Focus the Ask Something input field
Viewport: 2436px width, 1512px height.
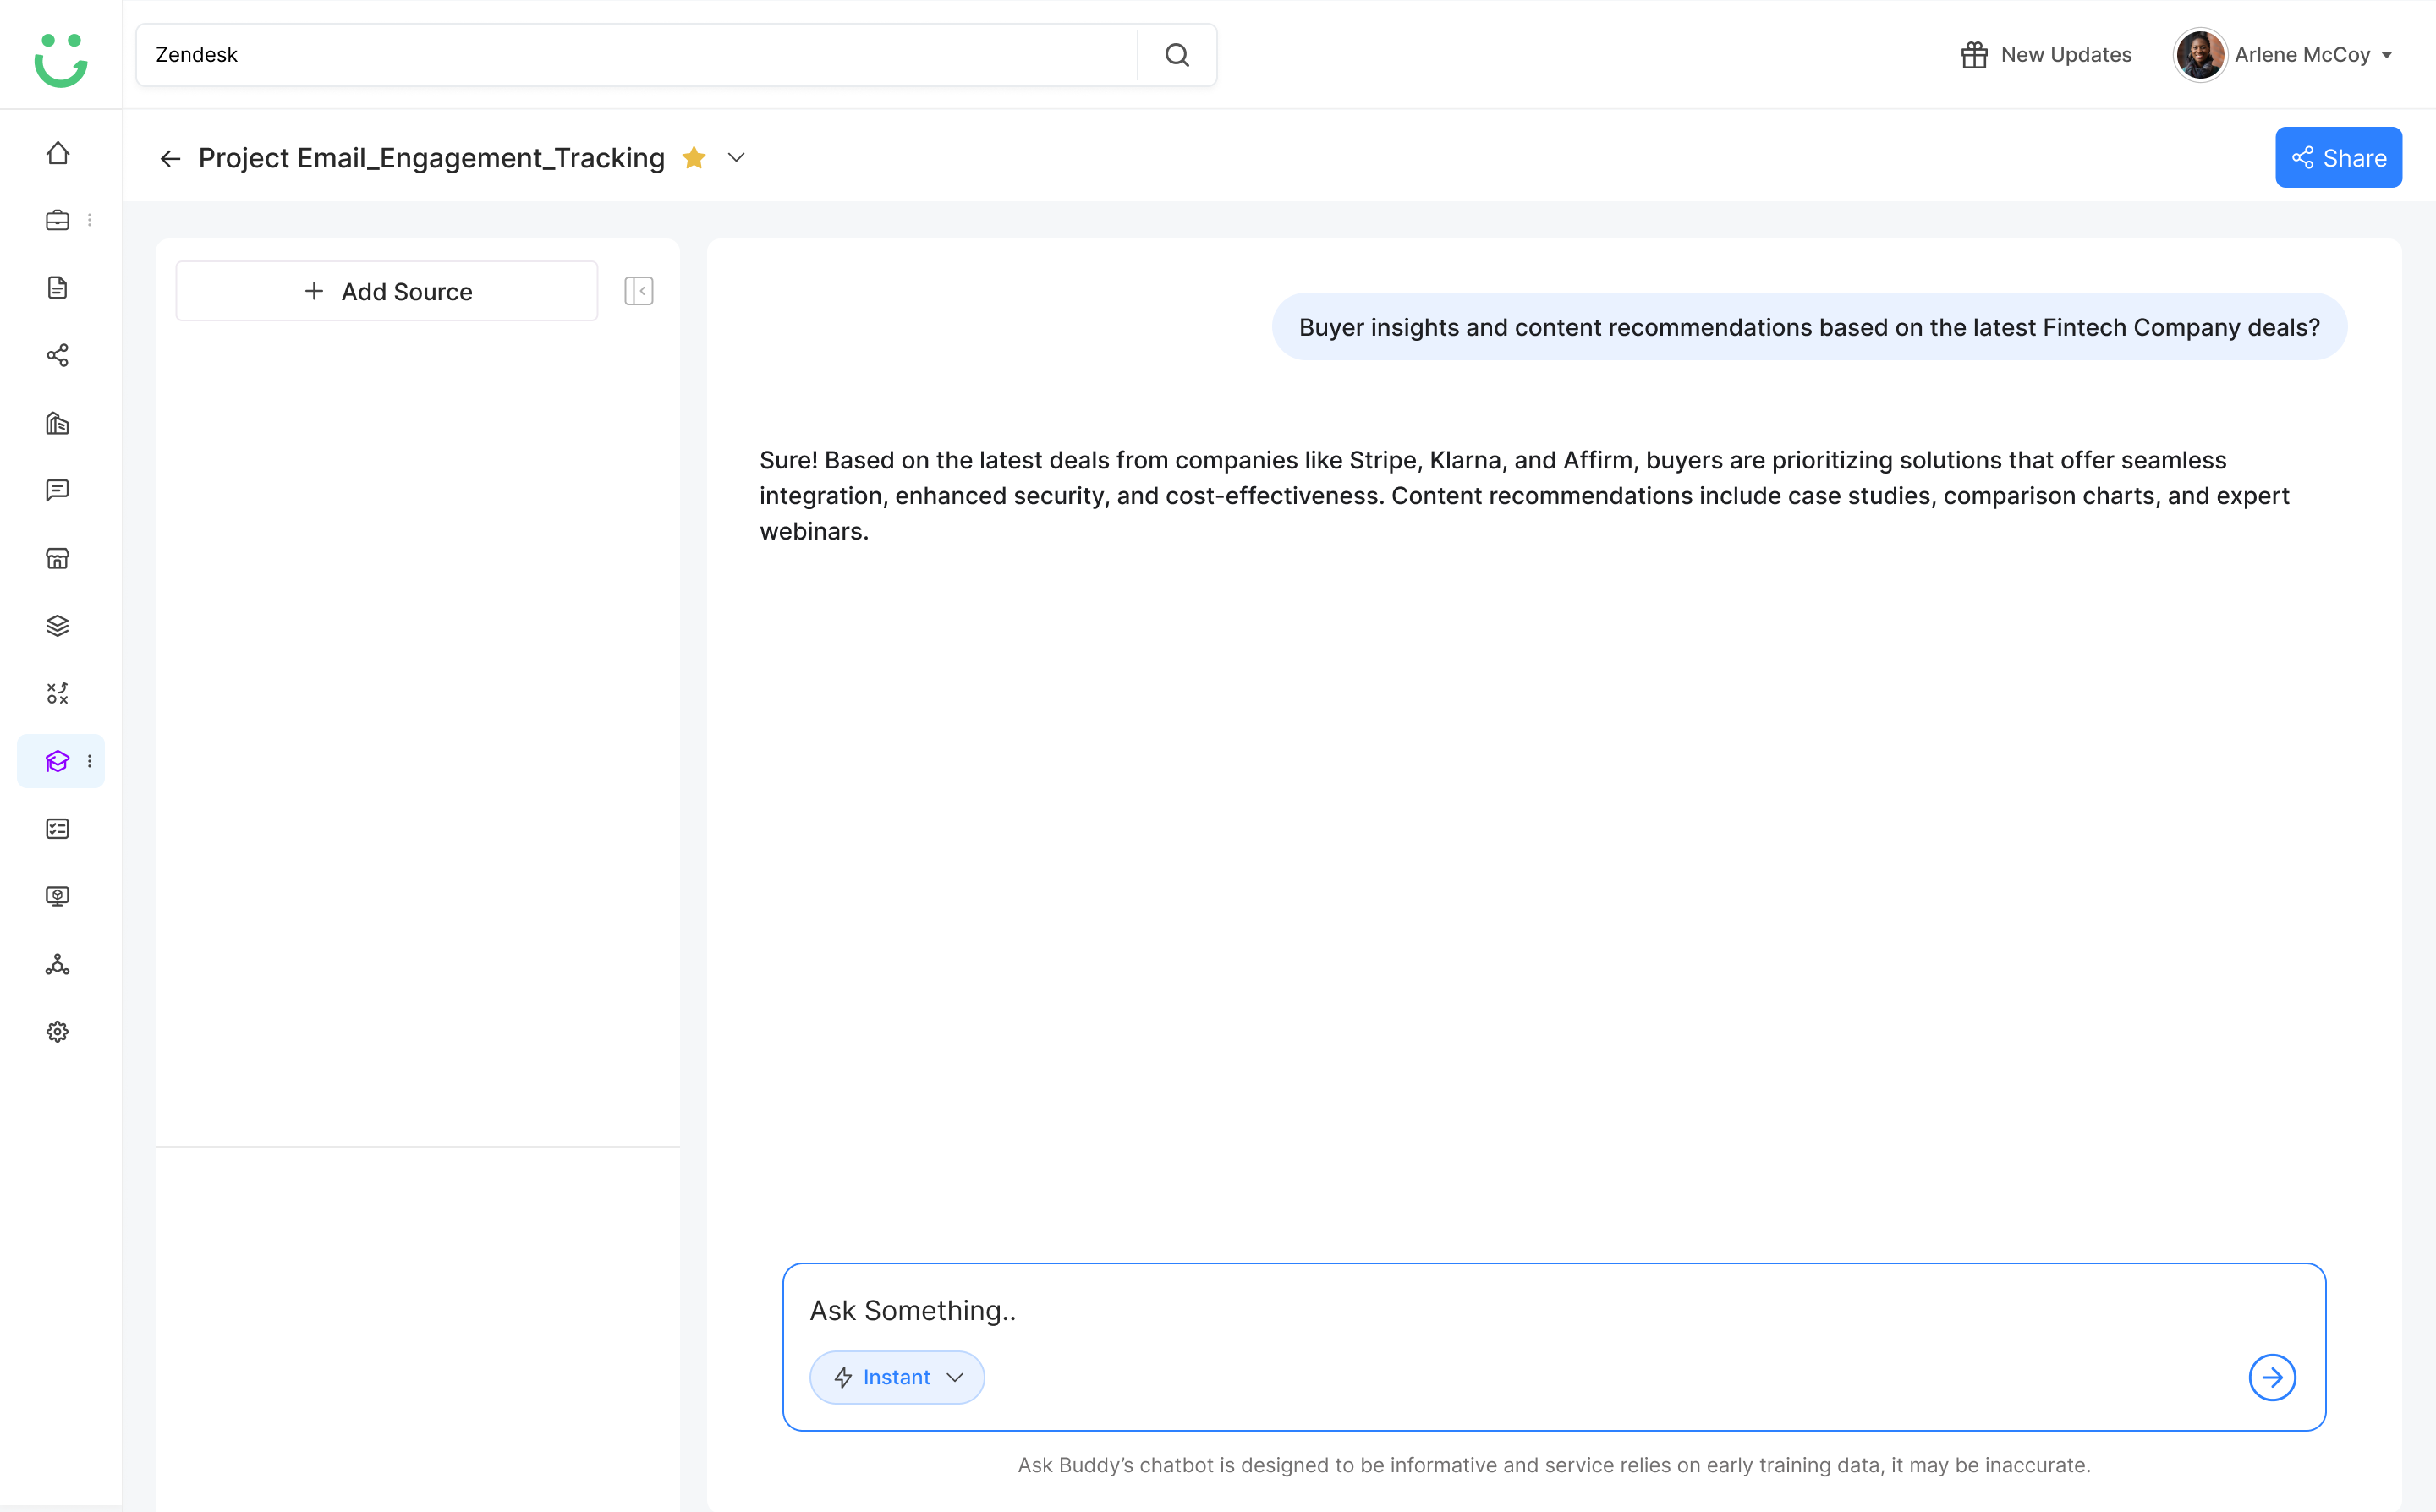1554,1310
